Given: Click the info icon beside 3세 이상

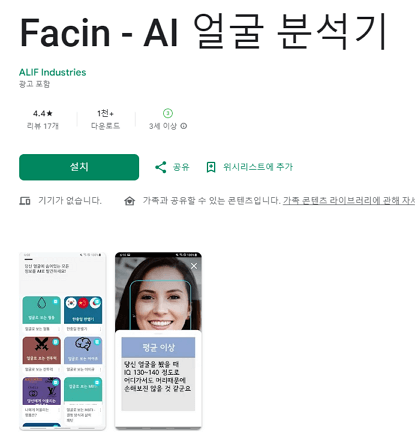Looking at the screenshot, I should pyautogui.click(x=184, y=126).
